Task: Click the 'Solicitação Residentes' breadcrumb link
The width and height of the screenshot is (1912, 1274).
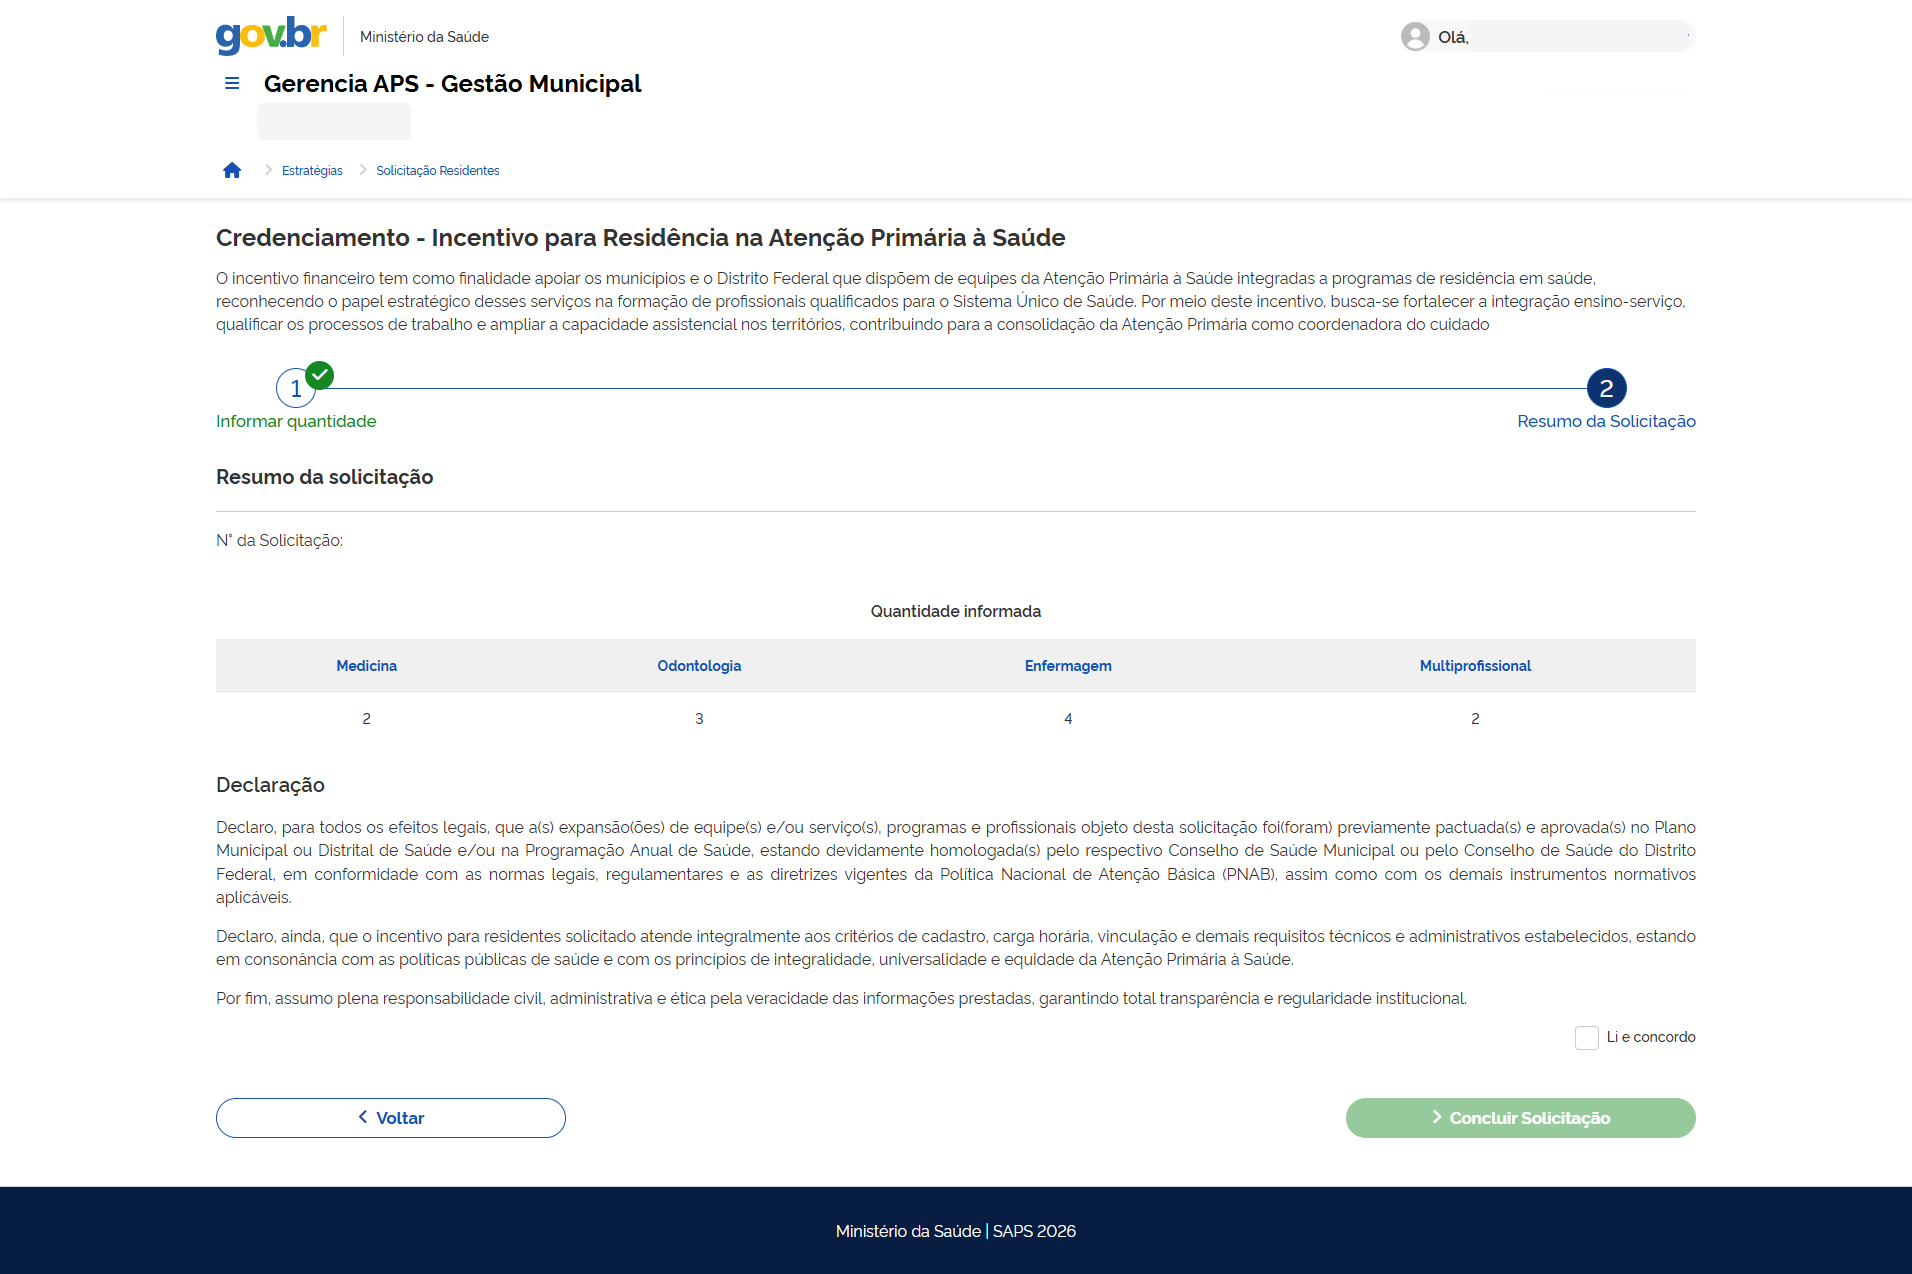Action: pyautogui.click(x=437, y=171)
